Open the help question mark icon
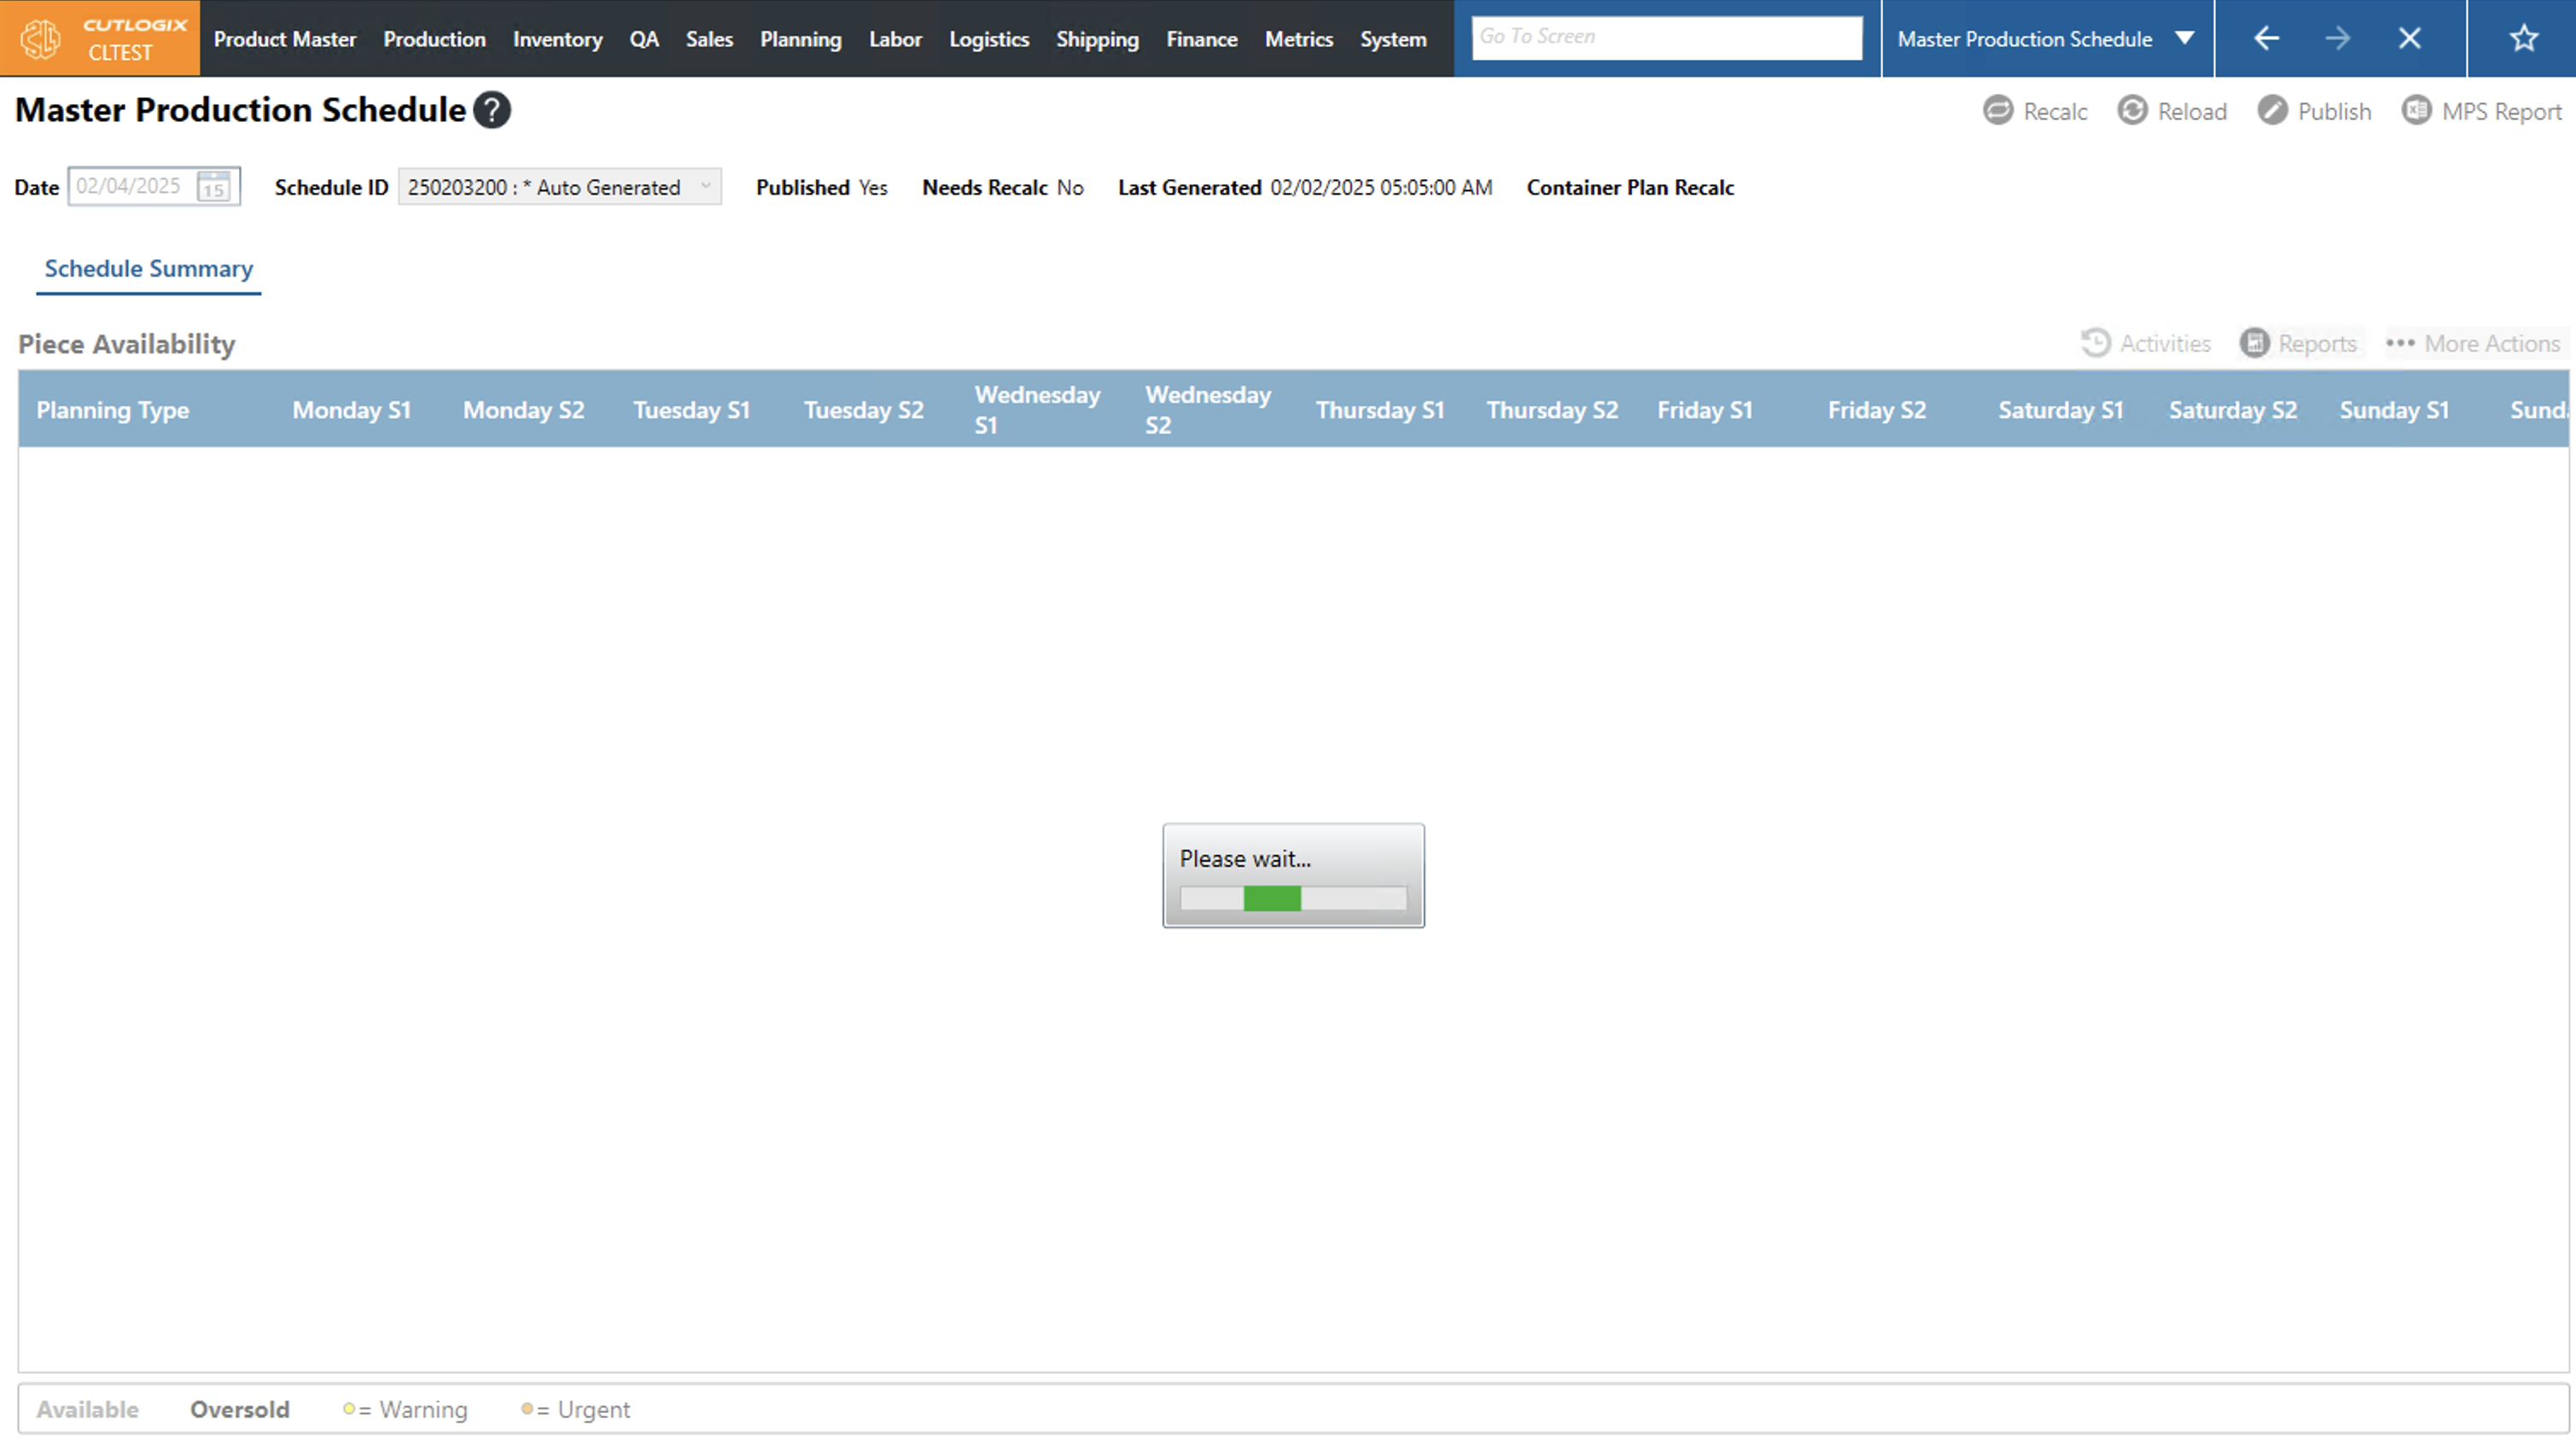The width and height of the screenshot is (2576, 1442). pos(491,110)
